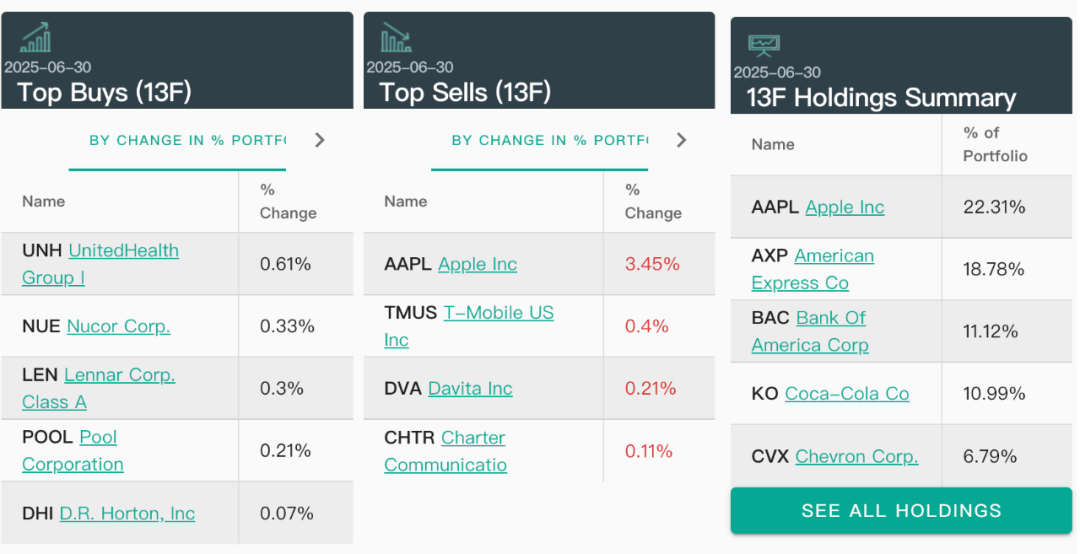Open the Coca-Cola Co link
Screen dimensions: 1080x554
[847, 394]
